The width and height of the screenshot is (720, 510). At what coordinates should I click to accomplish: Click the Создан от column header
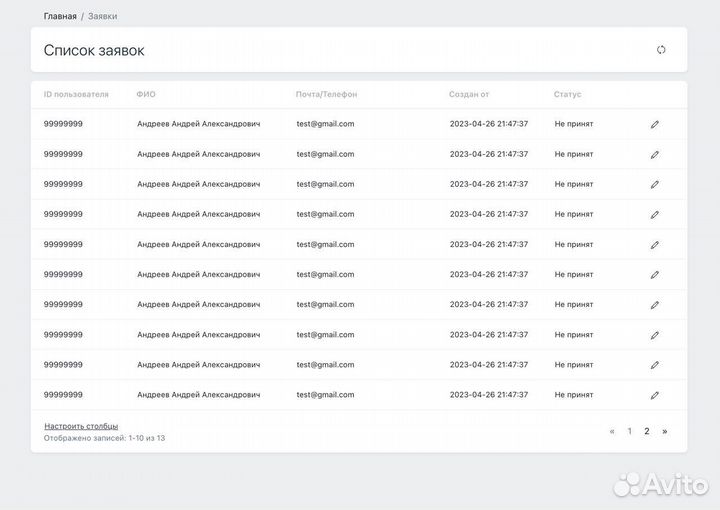(469, 94)
